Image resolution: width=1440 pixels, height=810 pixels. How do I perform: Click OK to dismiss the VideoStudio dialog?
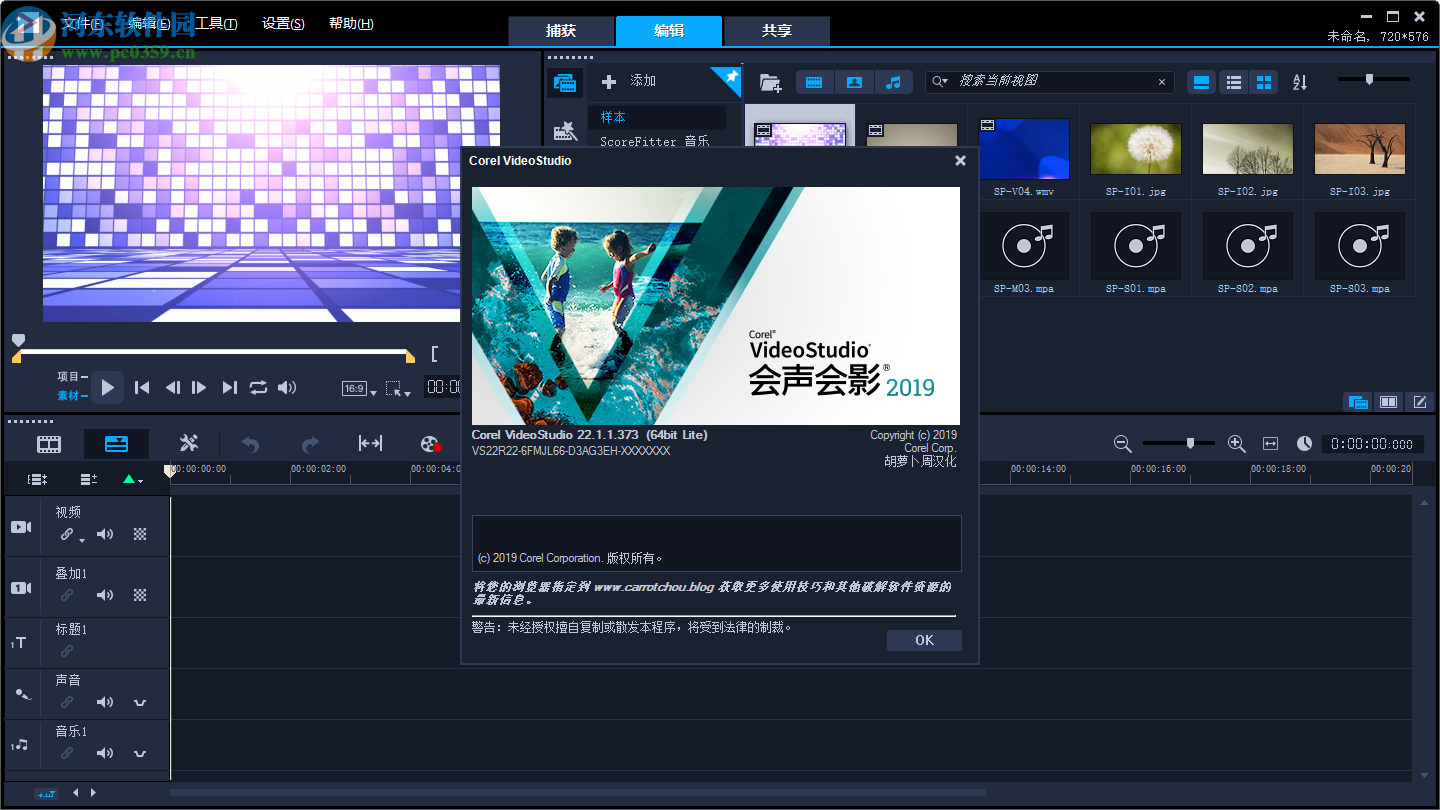point(923,640)
